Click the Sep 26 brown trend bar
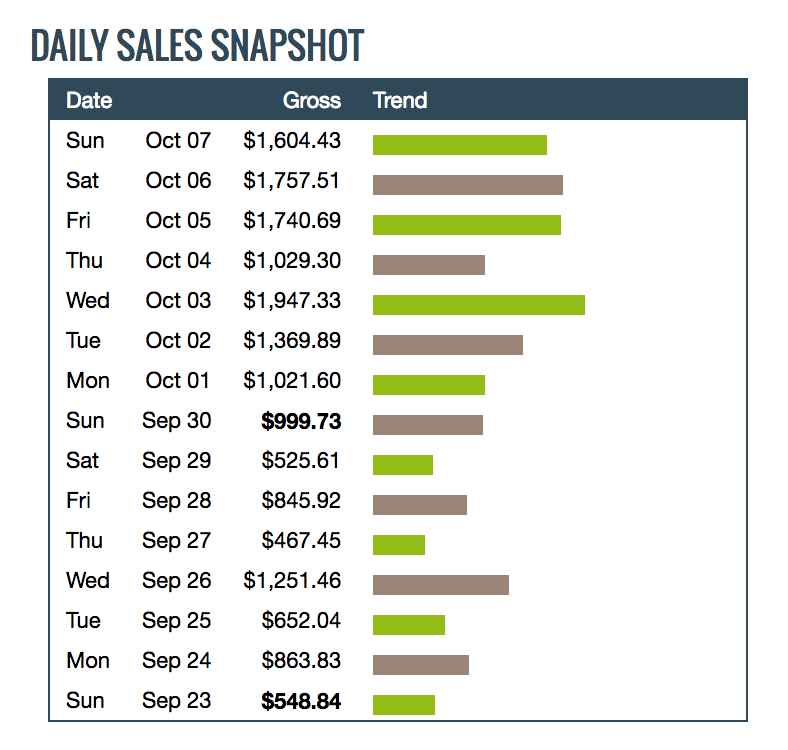 point(440,584)
